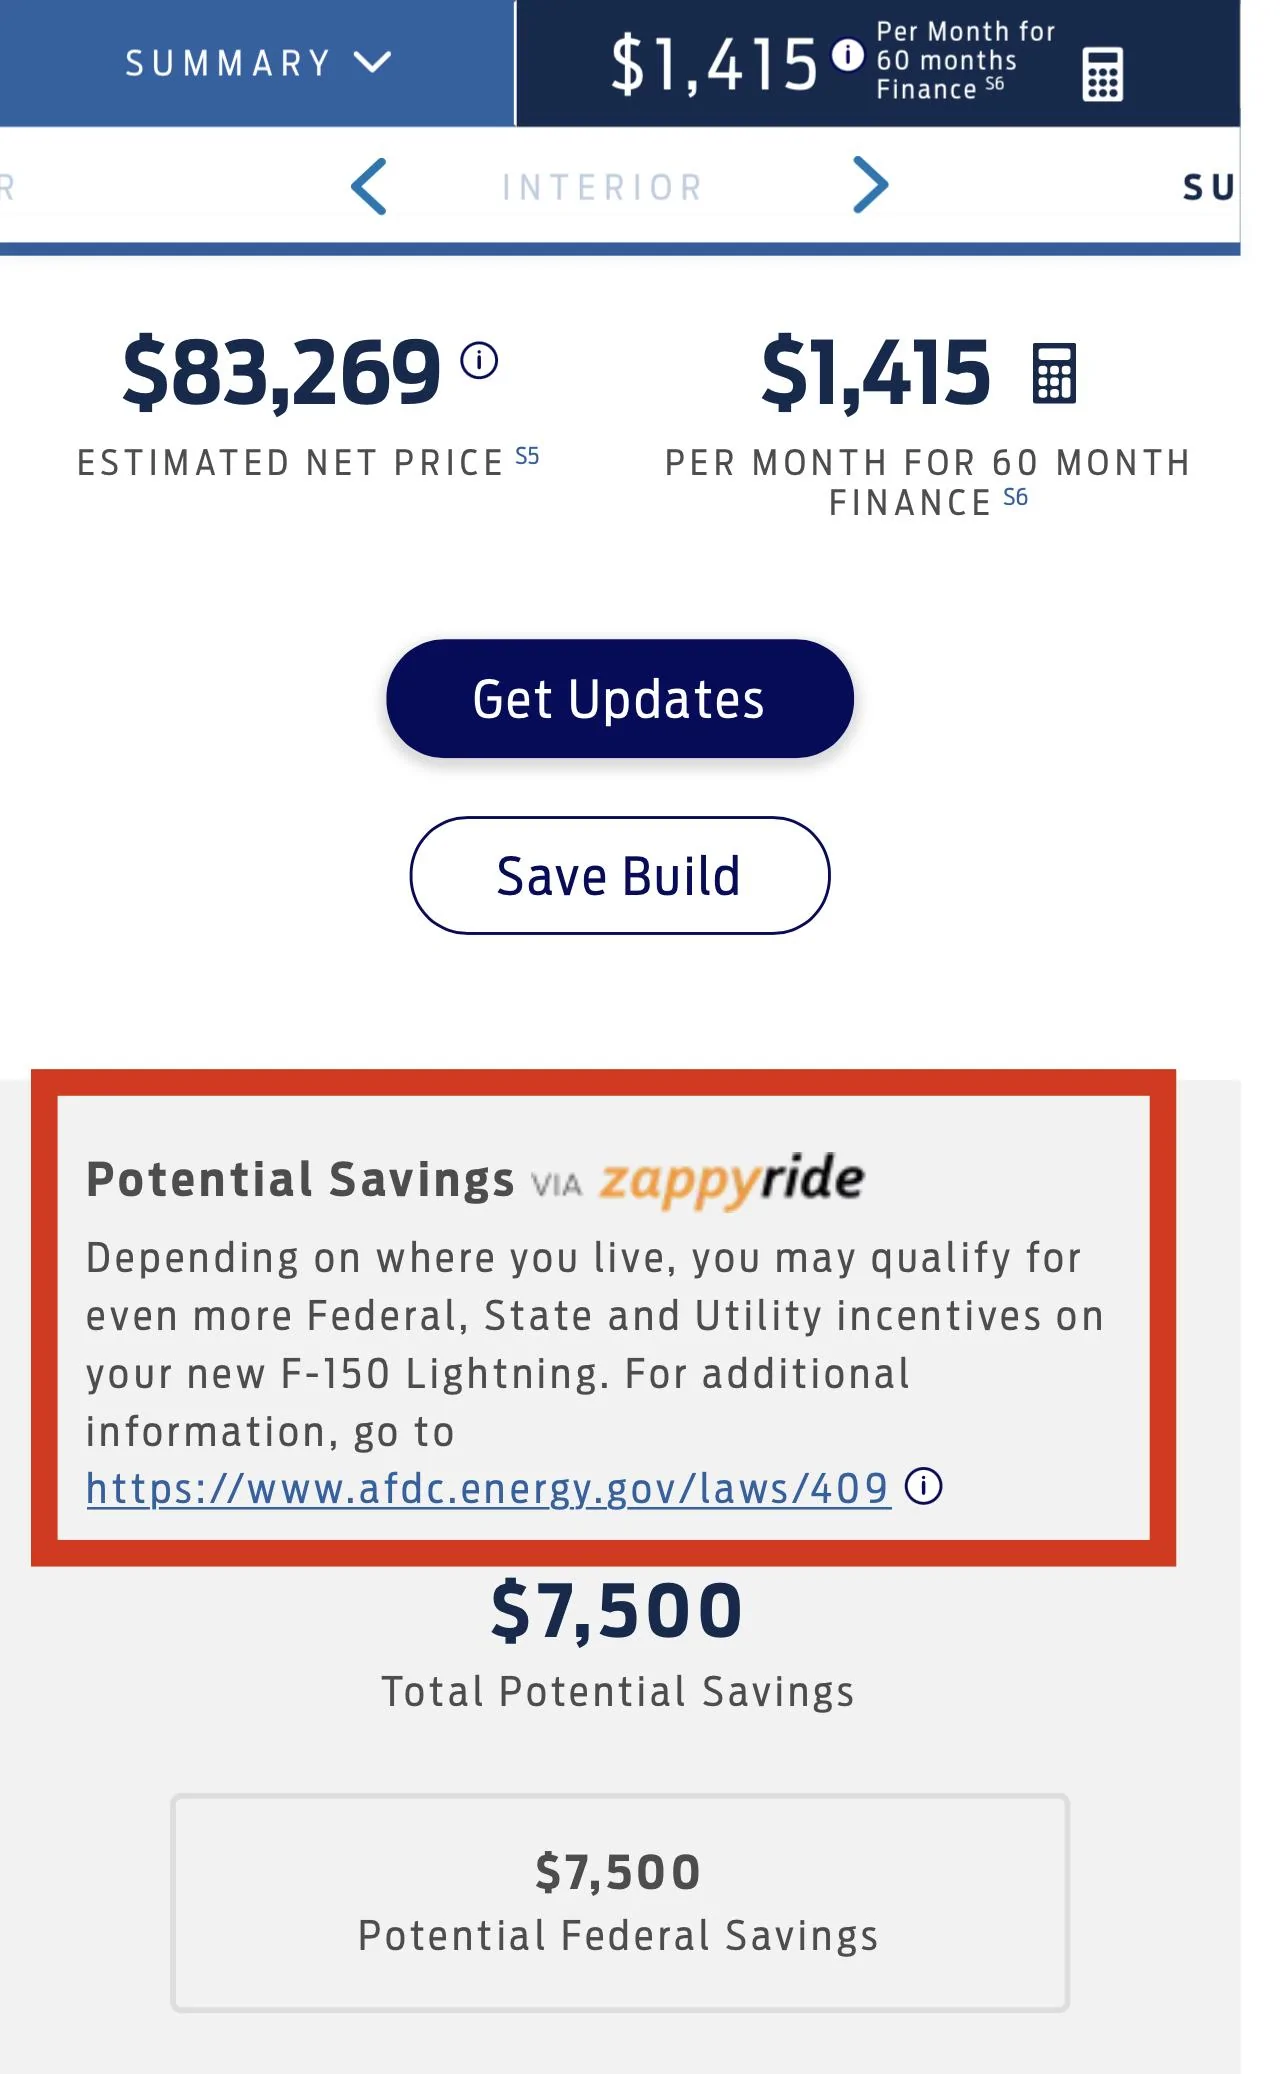Go to the previous step with the left arrow
The height and width of the screenshot is (2074, 1284).
(369, 186)
